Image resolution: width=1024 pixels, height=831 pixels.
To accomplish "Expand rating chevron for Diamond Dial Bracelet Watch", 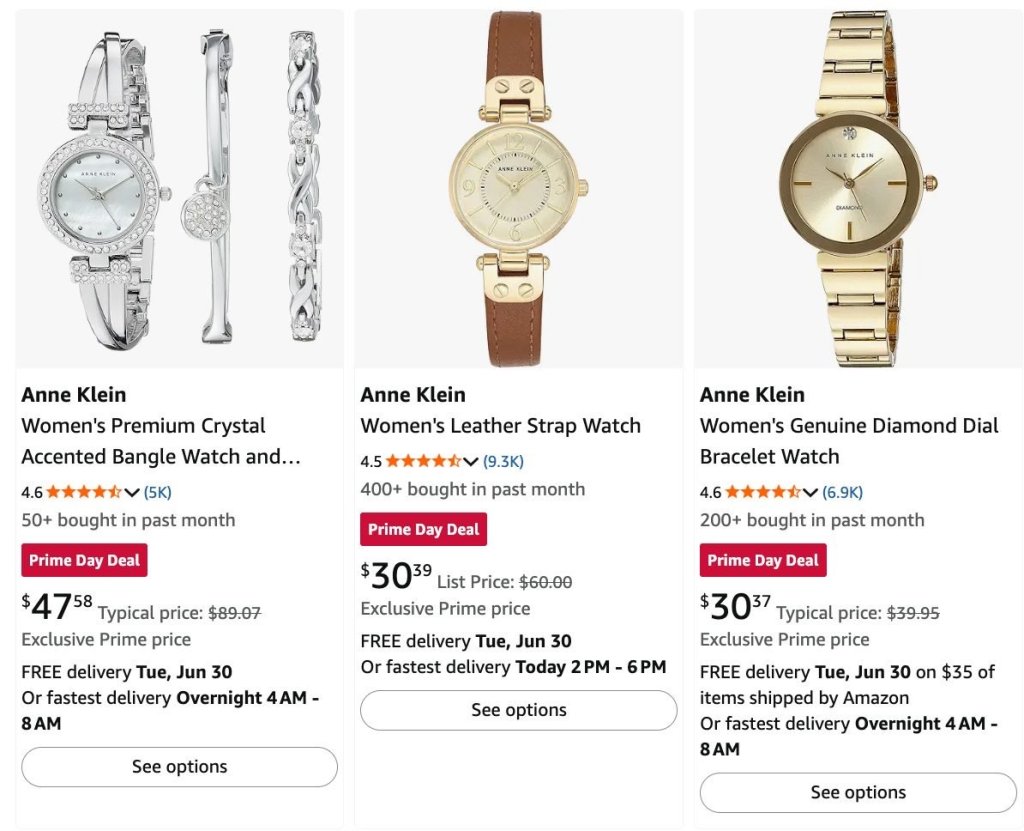I will [810, 492].
